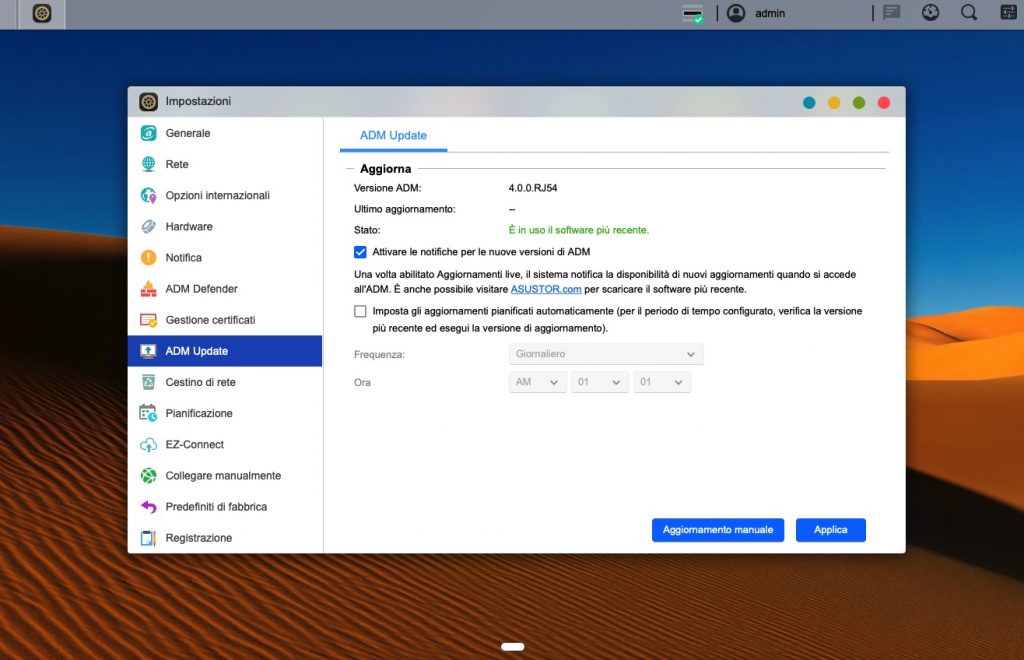Viewport: 1024px width, 660px height.
Task: Click the white pill page indicator at bottom
Action: click(512, 647)
